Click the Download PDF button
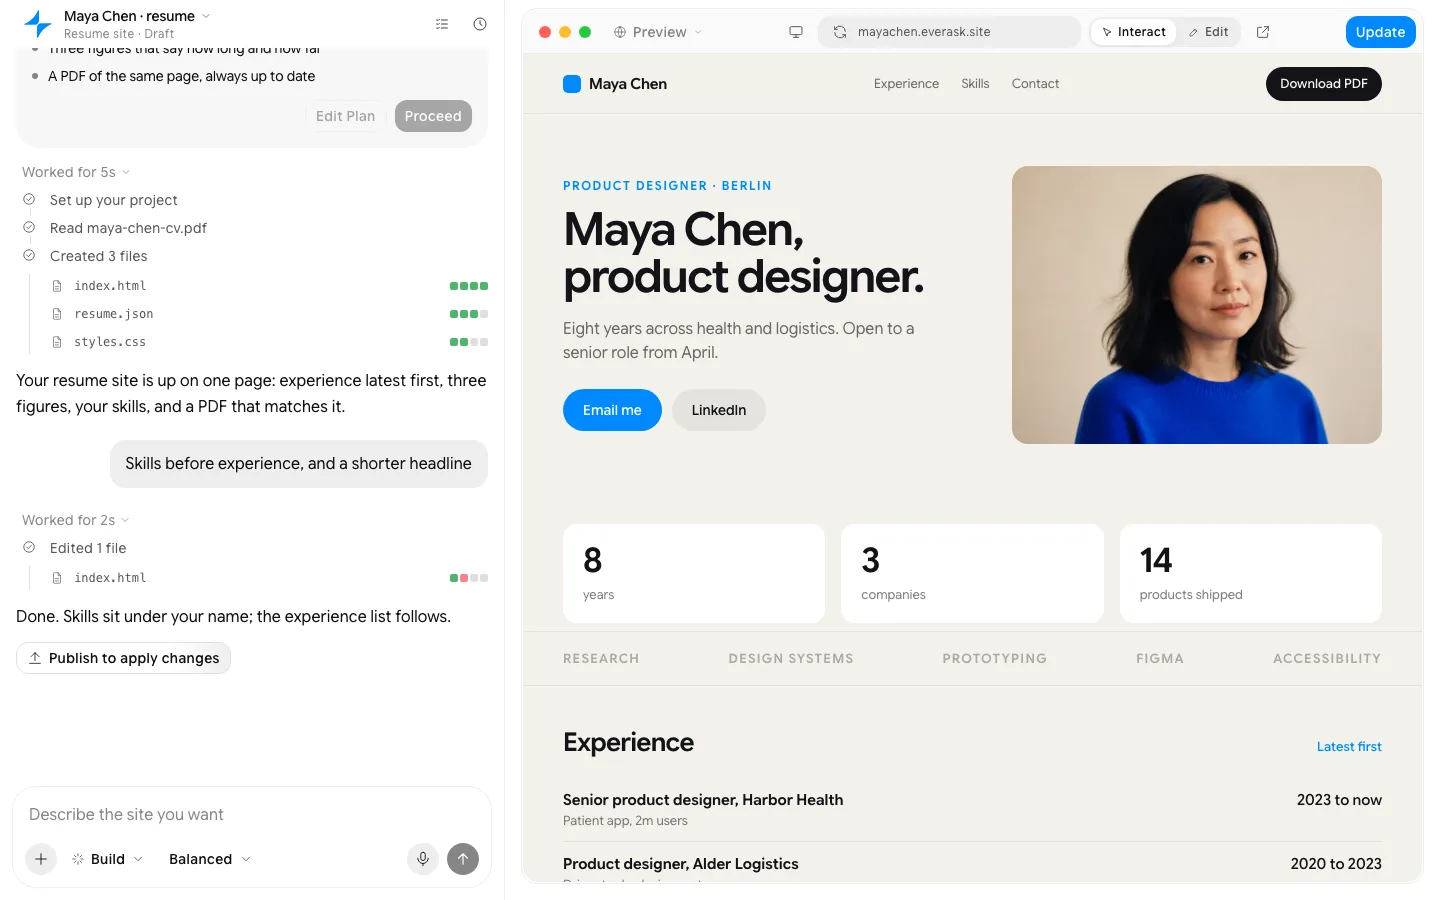1440x900 pixels. (x=1324, y=84)
